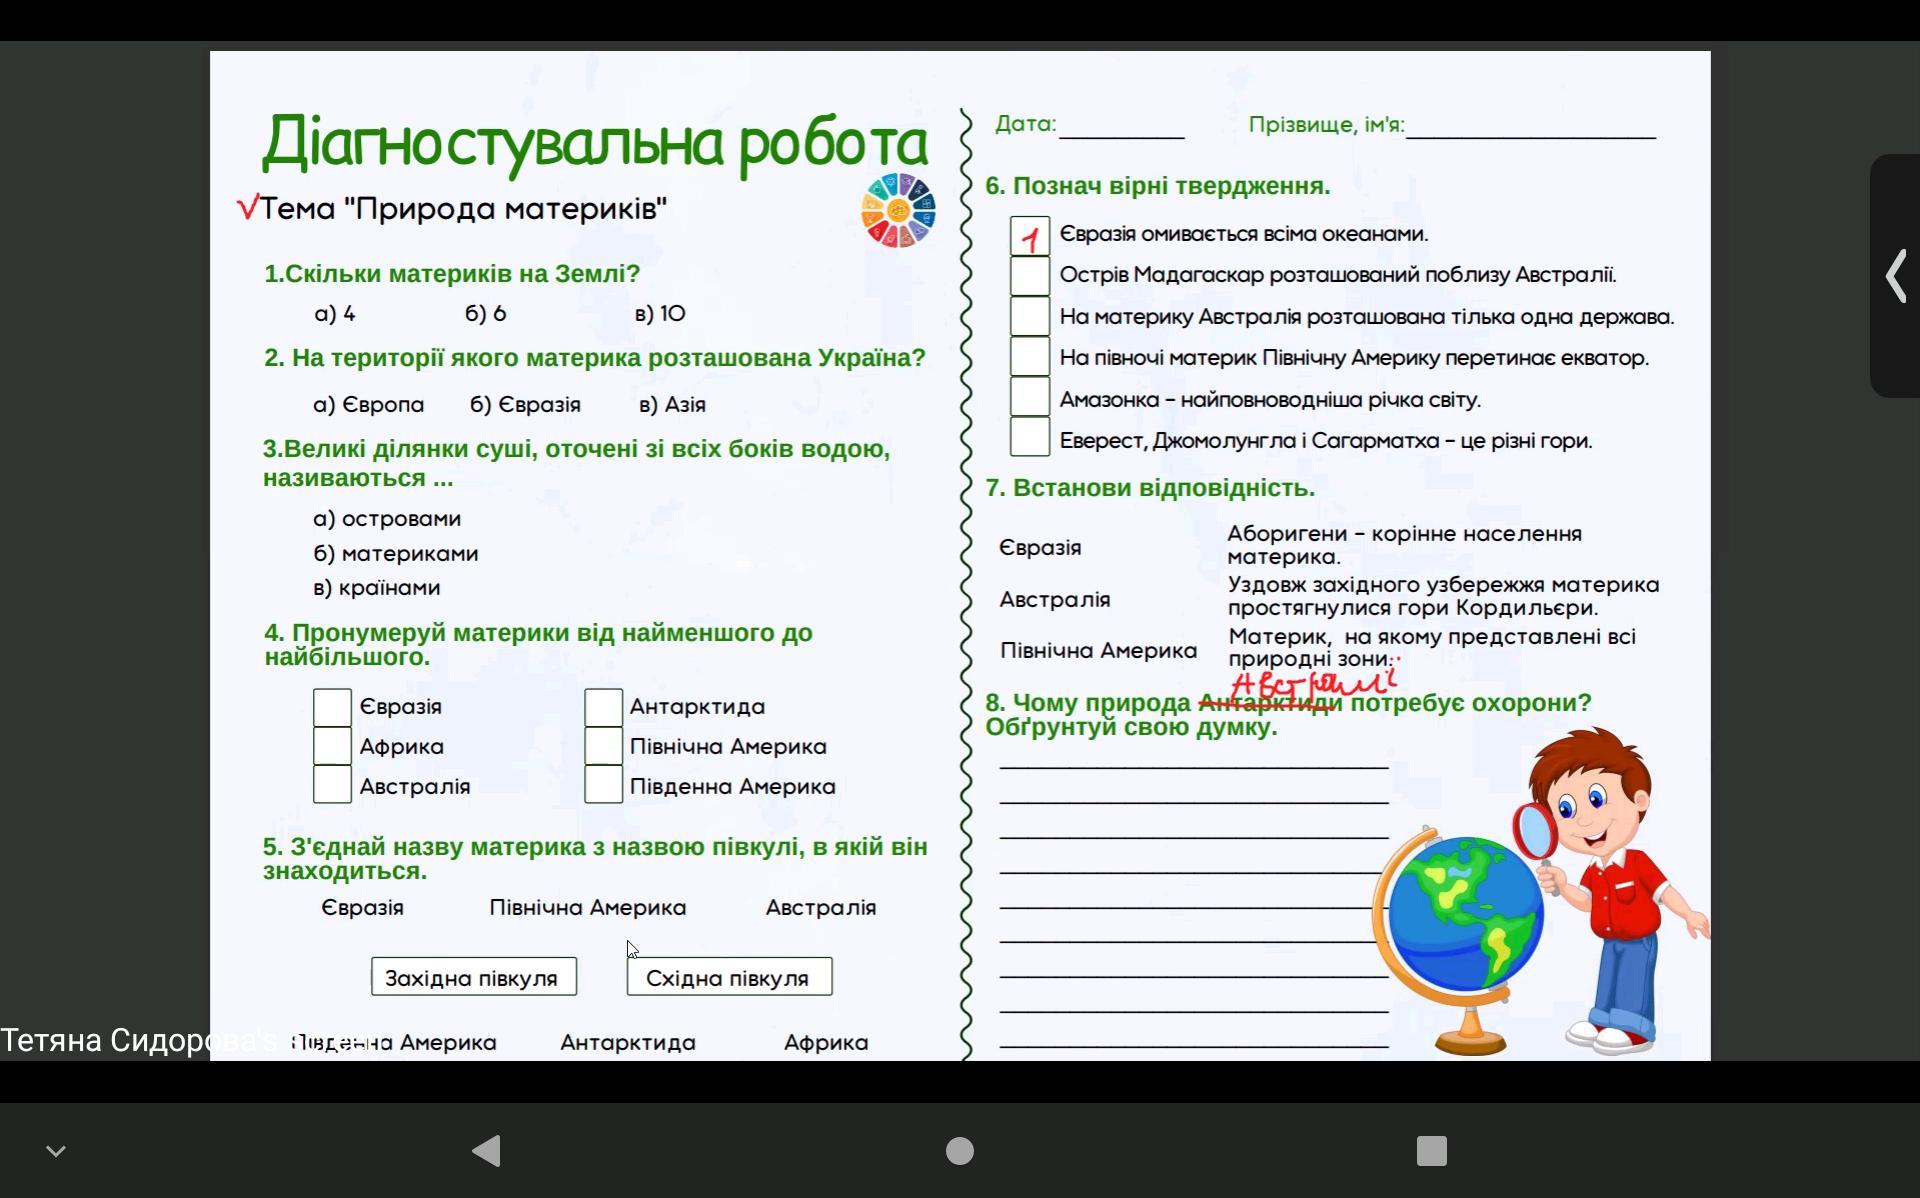Select numbering box beside Австралія in task 4
Screen dimensions: 1920x1198
pyautogui.click(x=332, y=784)
